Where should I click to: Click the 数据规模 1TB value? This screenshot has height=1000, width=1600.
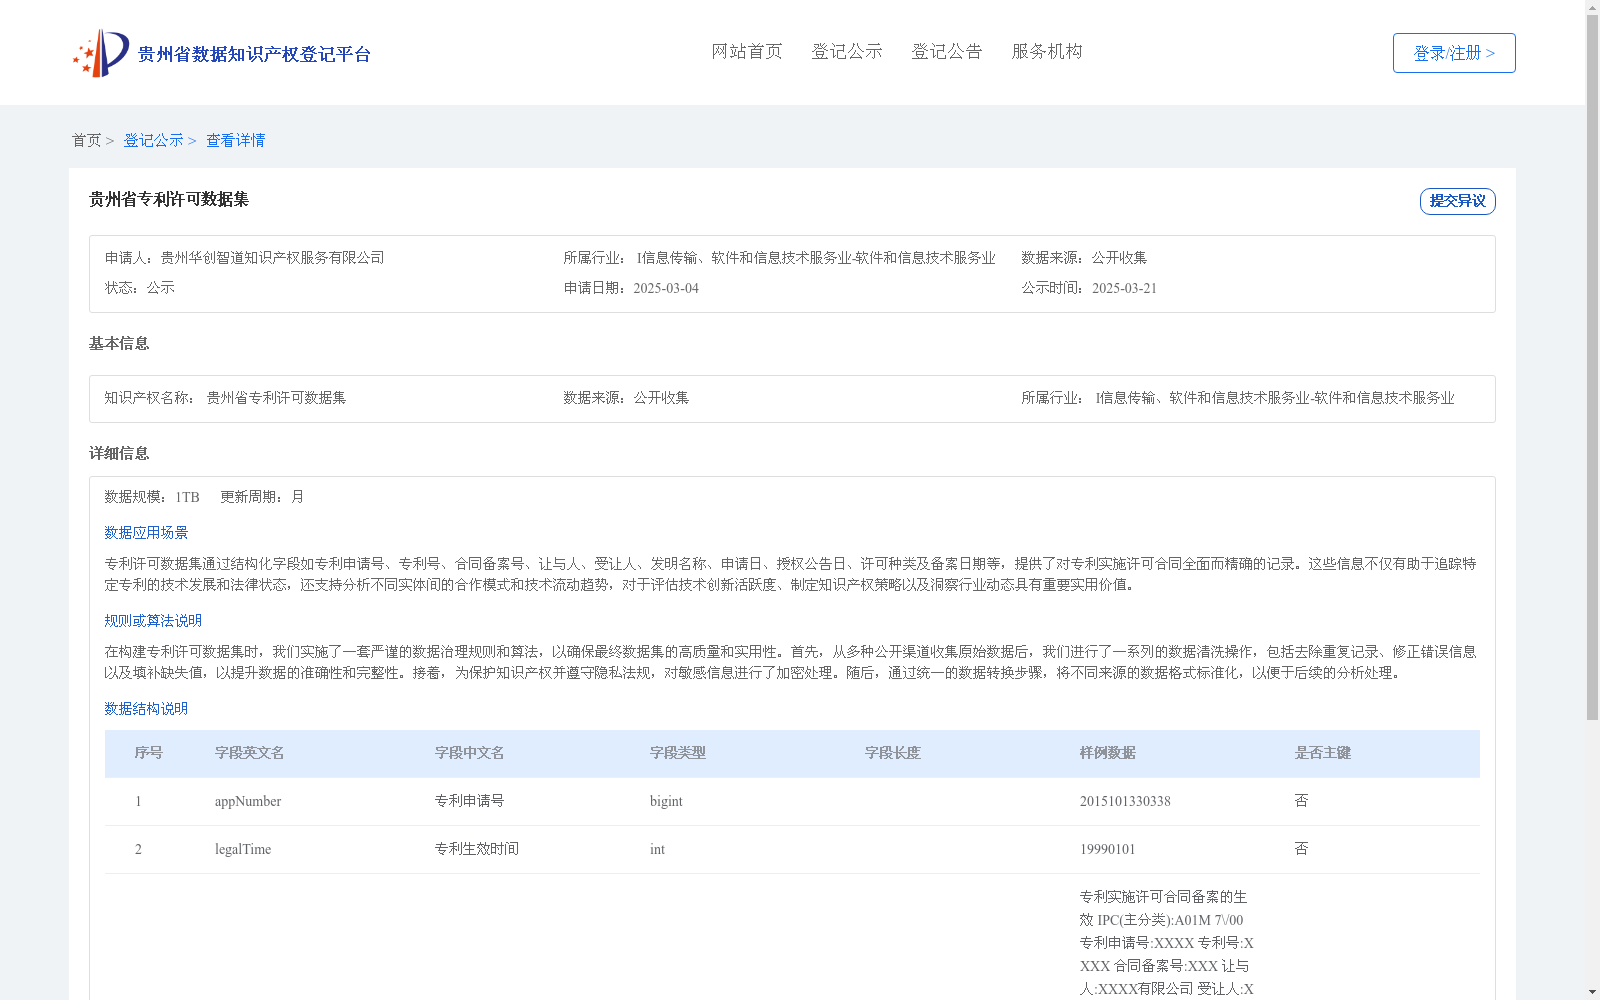click(187, 497)
